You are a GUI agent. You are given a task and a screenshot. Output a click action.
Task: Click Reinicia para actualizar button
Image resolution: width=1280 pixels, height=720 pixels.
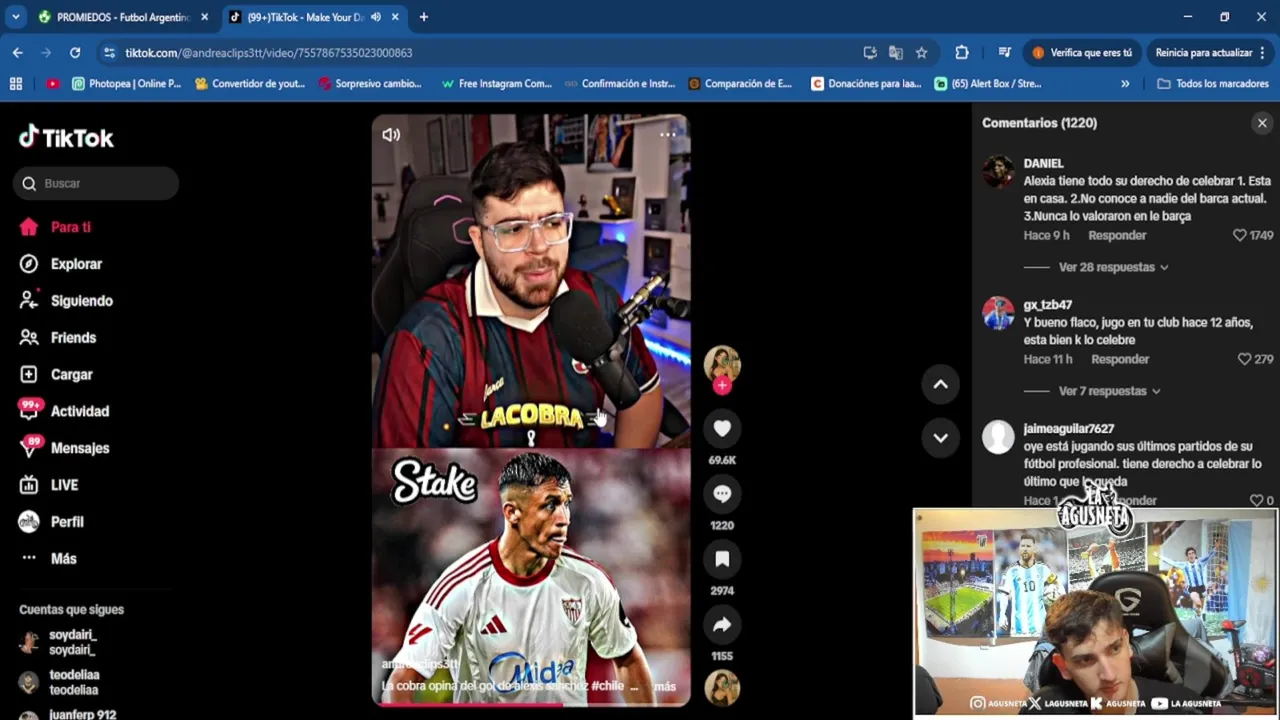[1211, 53]
